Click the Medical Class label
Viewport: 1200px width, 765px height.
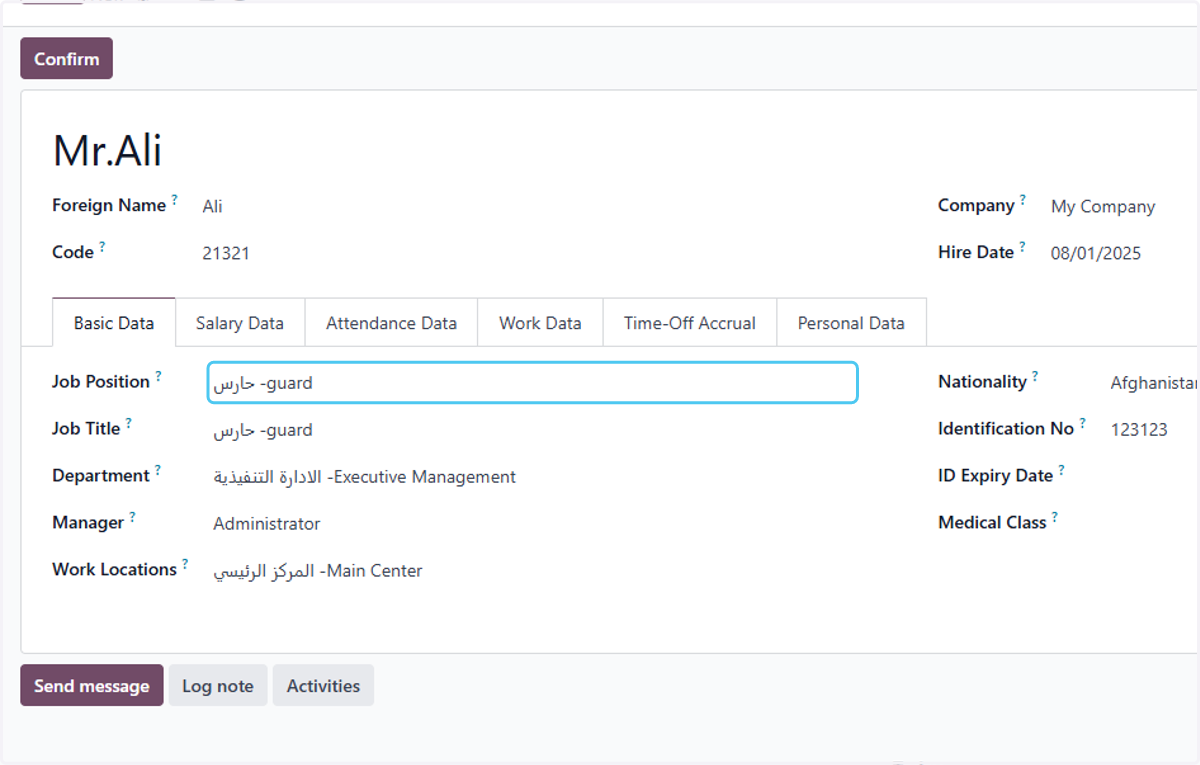(x=992, y=523)
